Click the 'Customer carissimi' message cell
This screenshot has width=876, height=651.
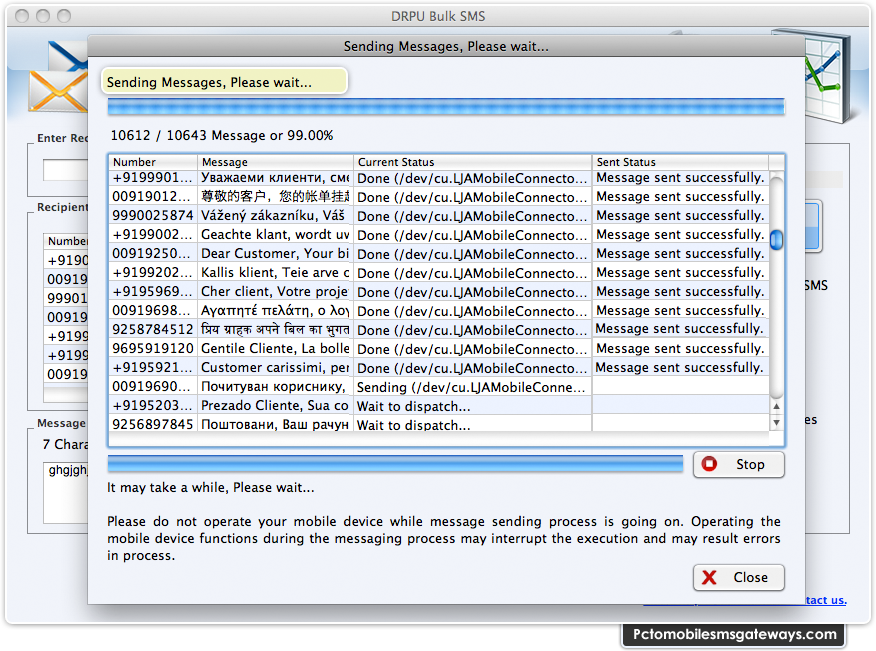(x=275, y=368)
